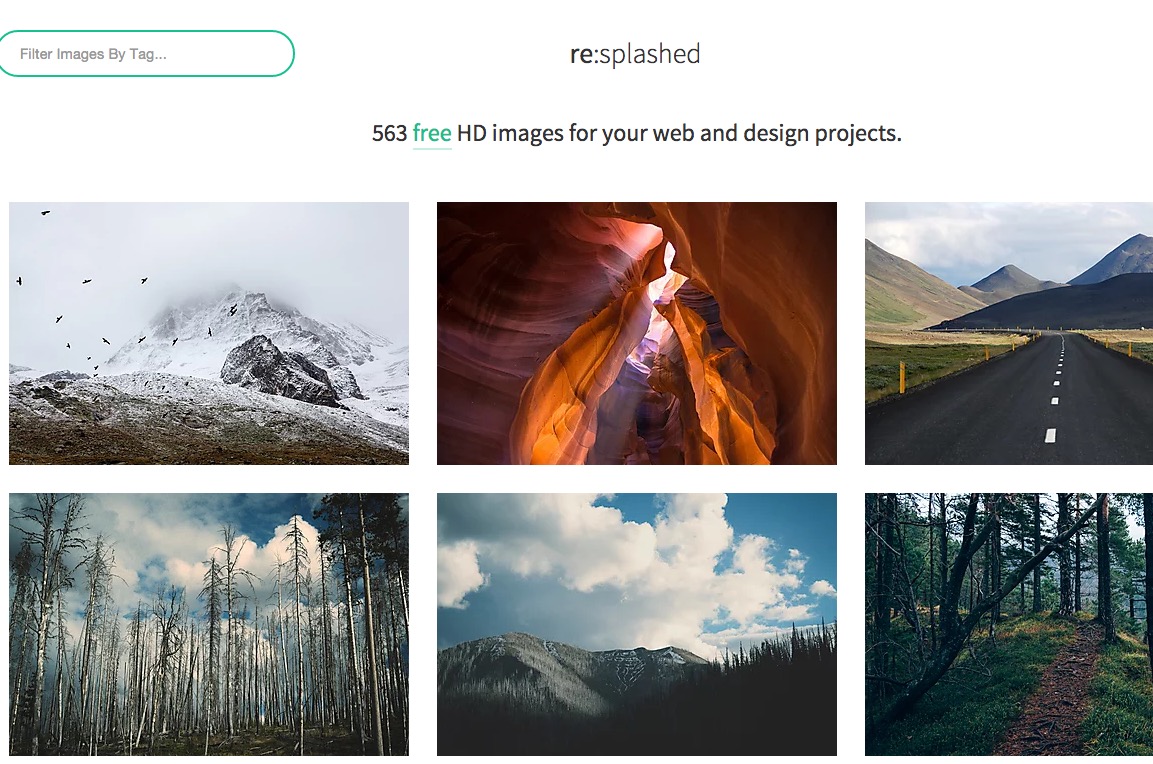Focus the Filter Images By Tag field

point(146,54)
